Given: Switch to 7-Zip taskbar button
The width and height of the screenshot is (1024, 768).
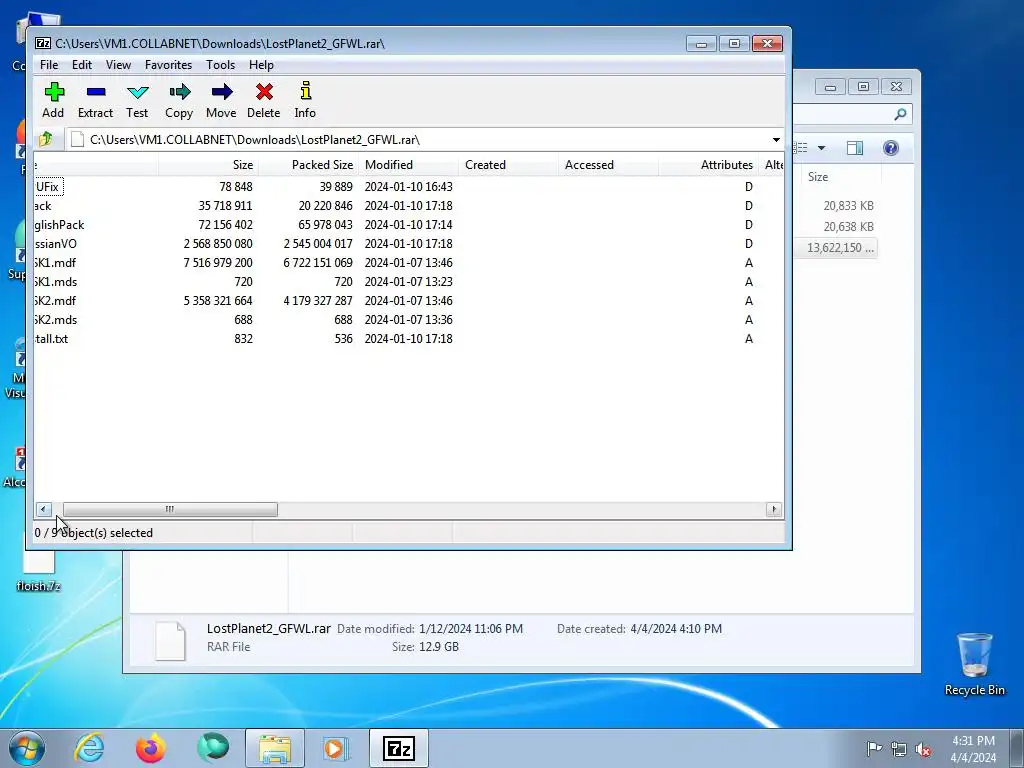Looking at the screenshot, I should 398,748.
